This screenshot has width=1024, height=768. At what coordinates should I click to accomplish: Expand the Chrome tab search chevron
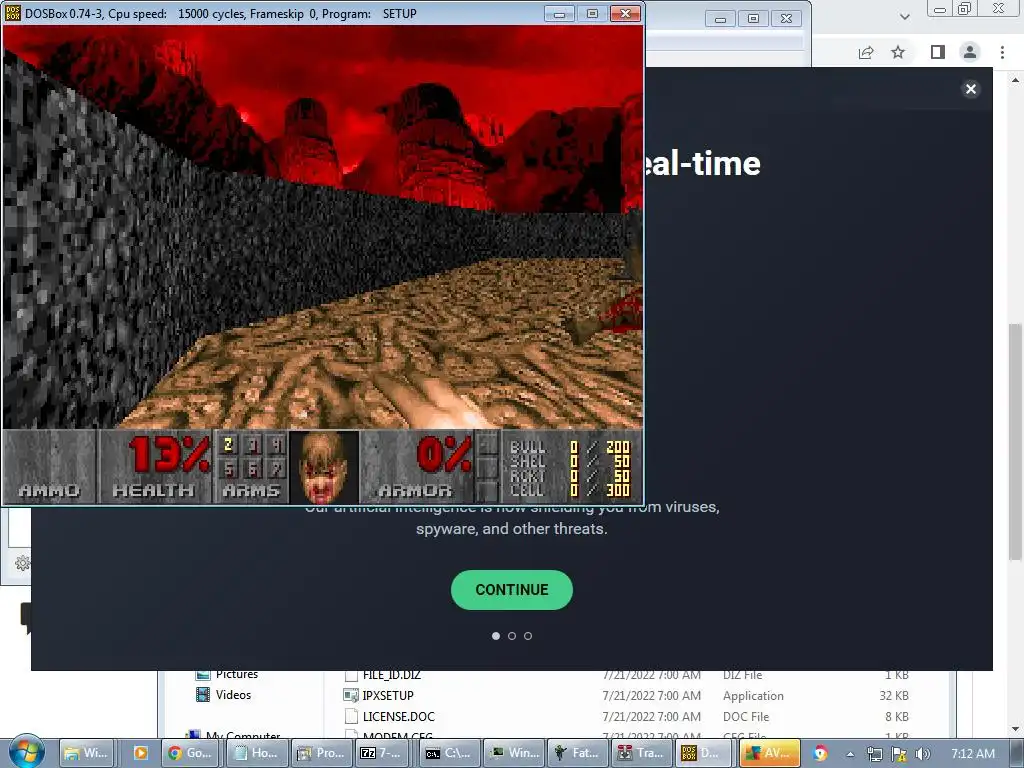[904, 17]
